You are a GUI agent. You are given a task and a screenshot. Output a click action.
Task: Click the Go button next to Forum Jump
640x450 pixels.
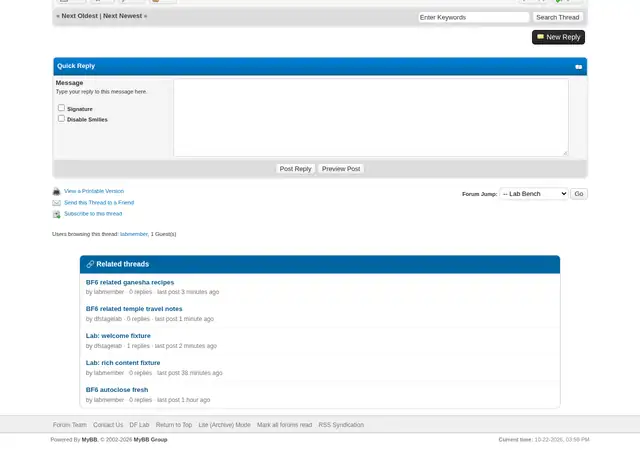point(579,194)
